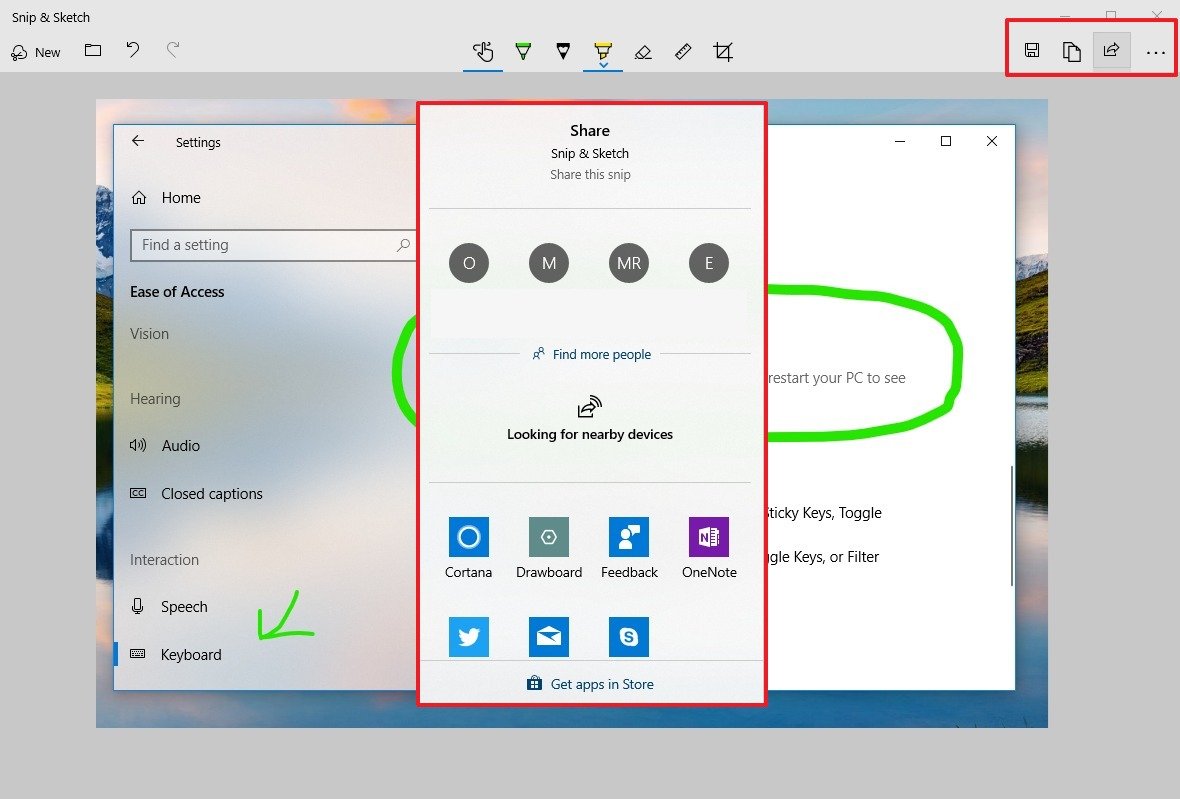
Task: Open the See more ellipsis menu
Action: 1155,53
